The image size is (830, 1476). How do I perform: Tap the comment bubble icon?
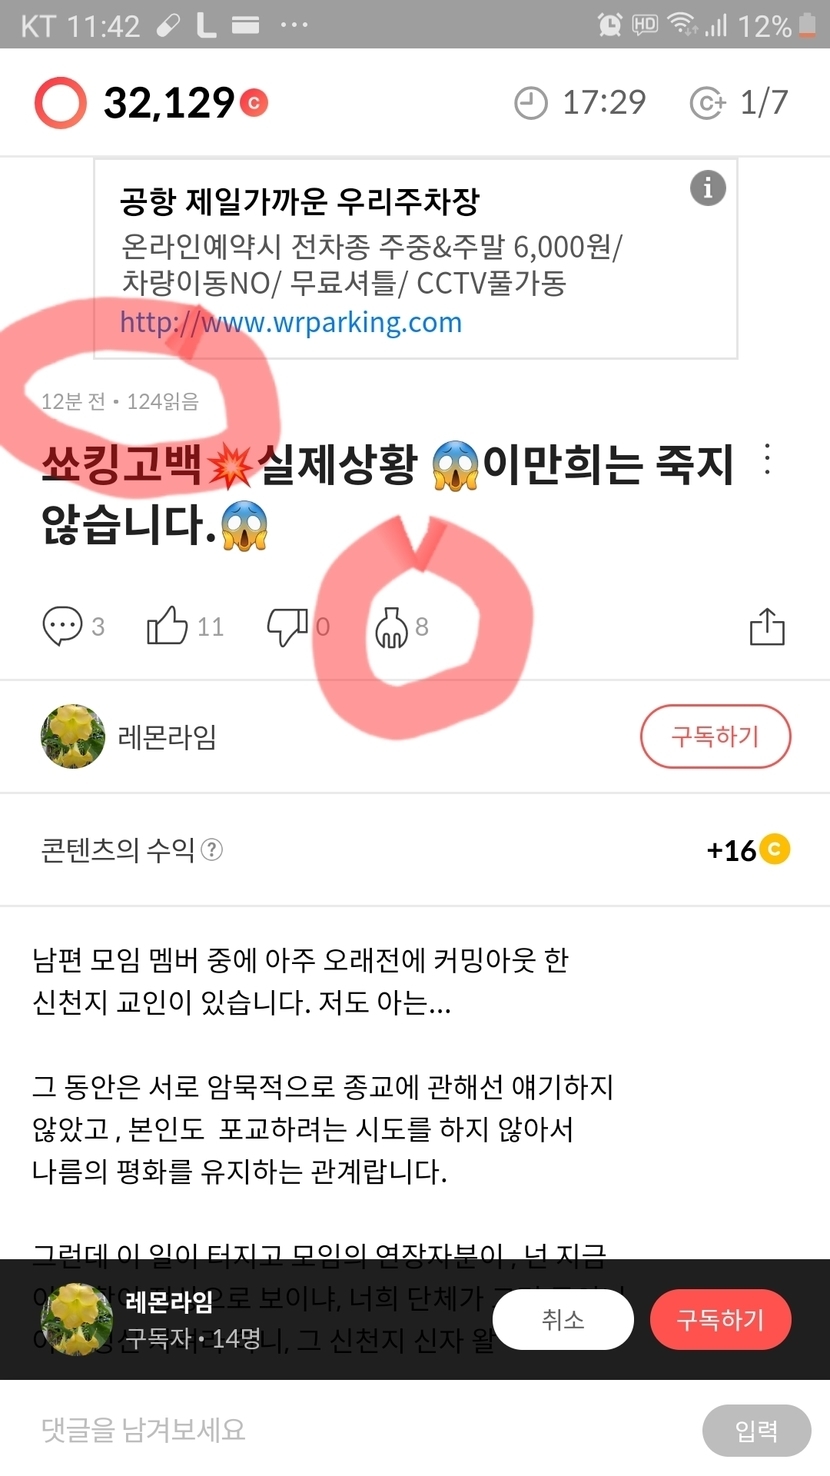click(61, 627)
